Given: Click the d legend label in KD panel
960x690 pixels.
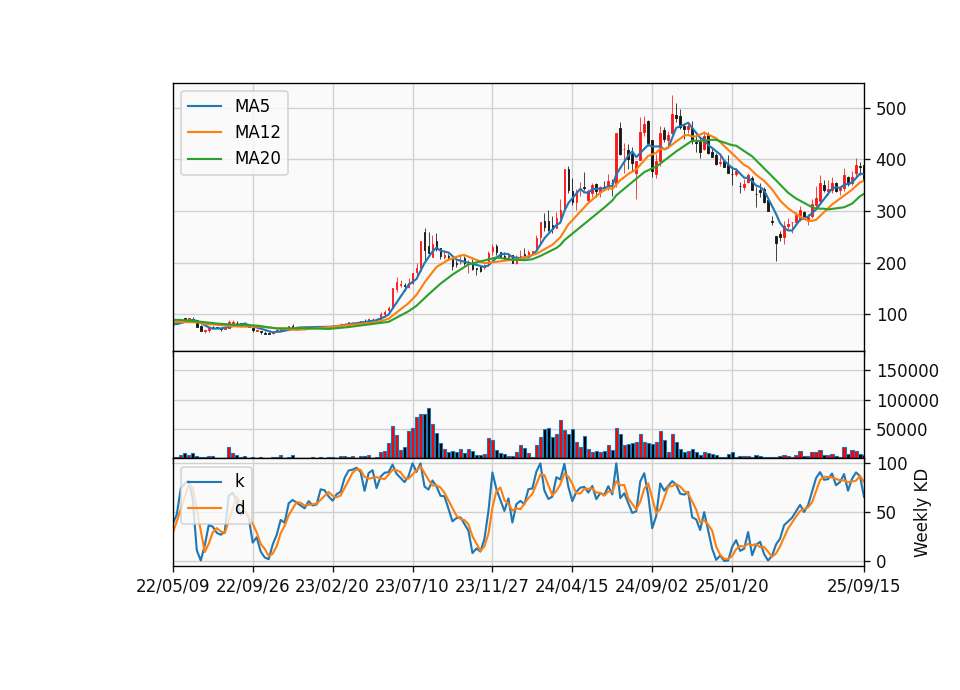Looking at the screenshot, I should 239,508.
